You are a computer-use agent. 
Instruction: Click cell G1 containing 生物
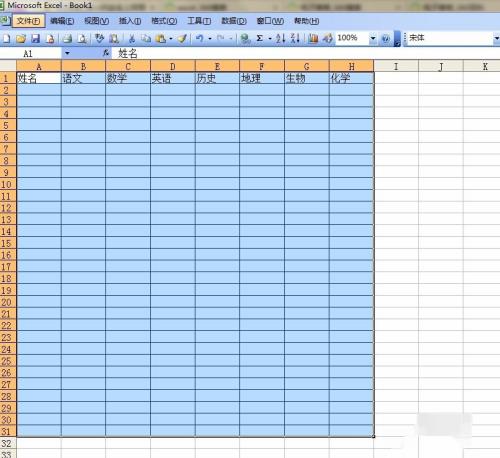[307, 78]
